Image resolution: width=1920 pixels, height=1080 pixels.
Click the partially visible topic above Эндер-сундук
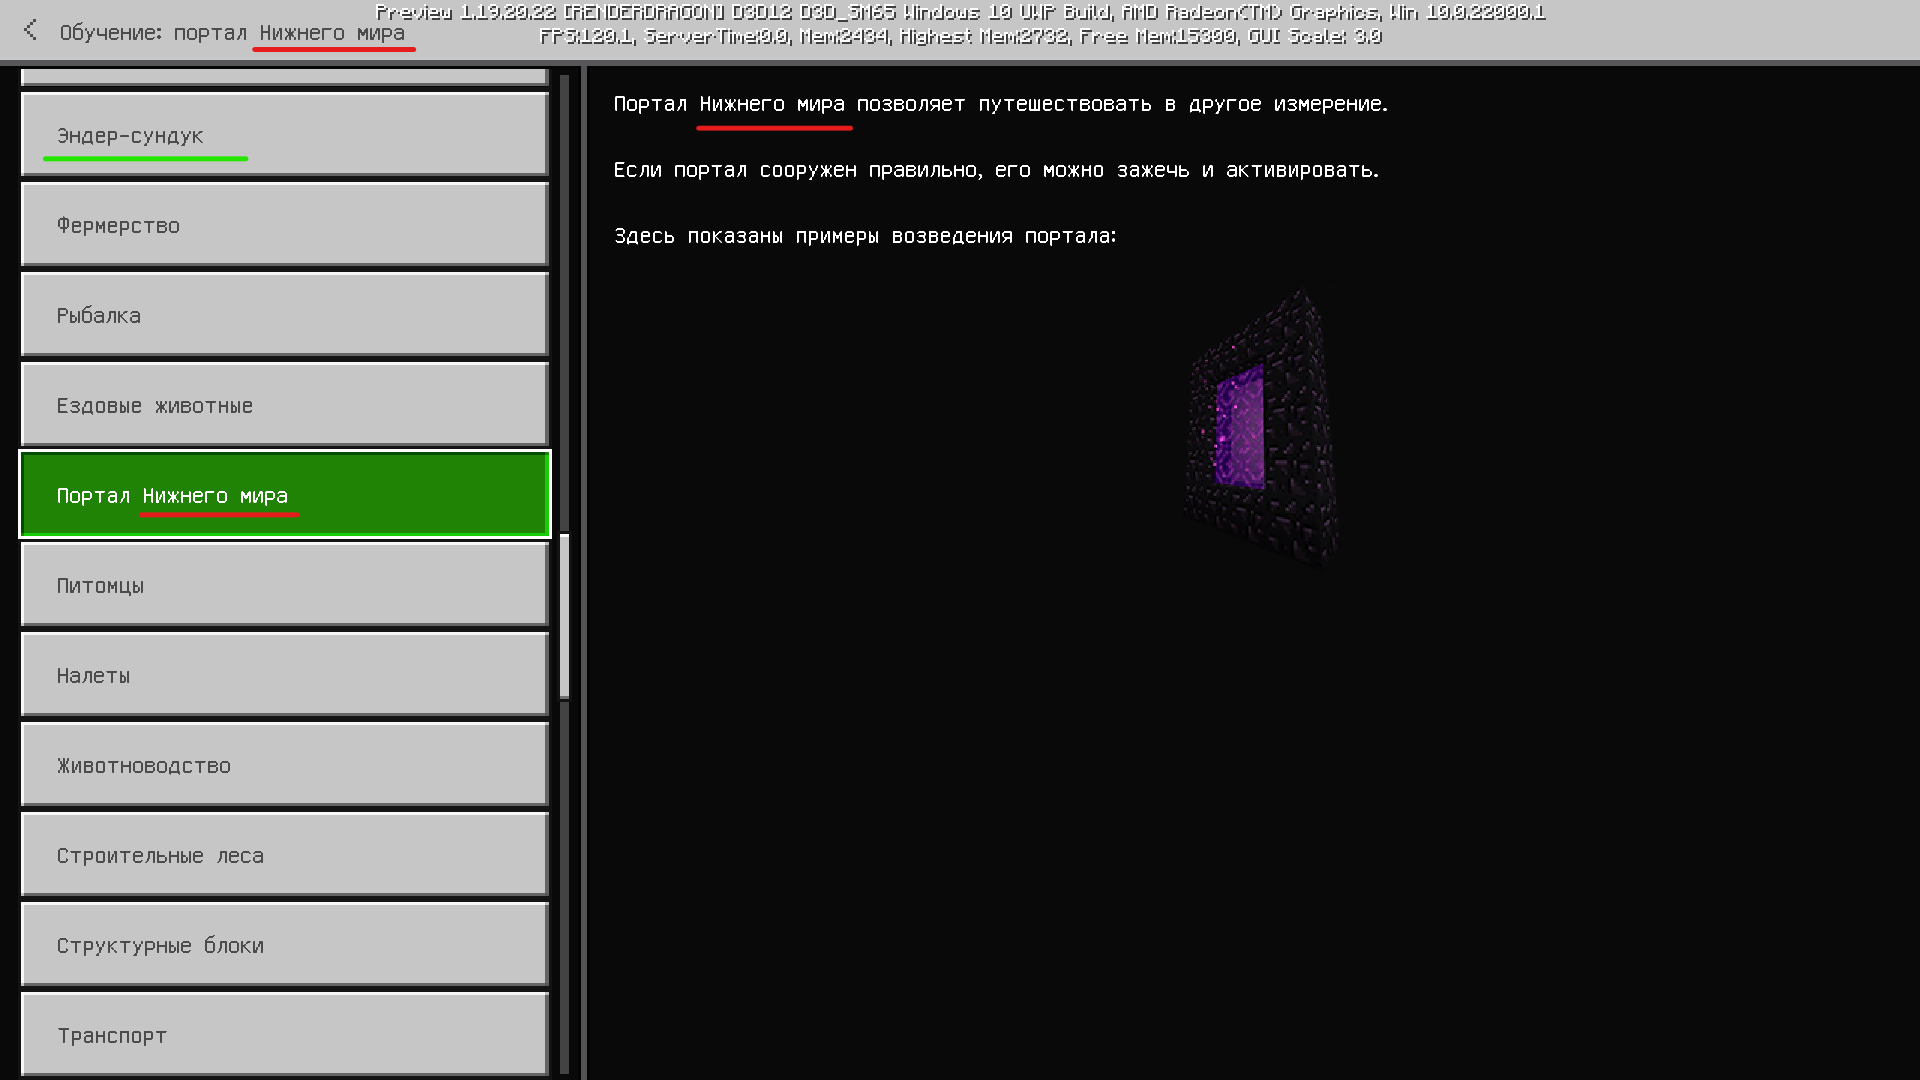(284, 76)
